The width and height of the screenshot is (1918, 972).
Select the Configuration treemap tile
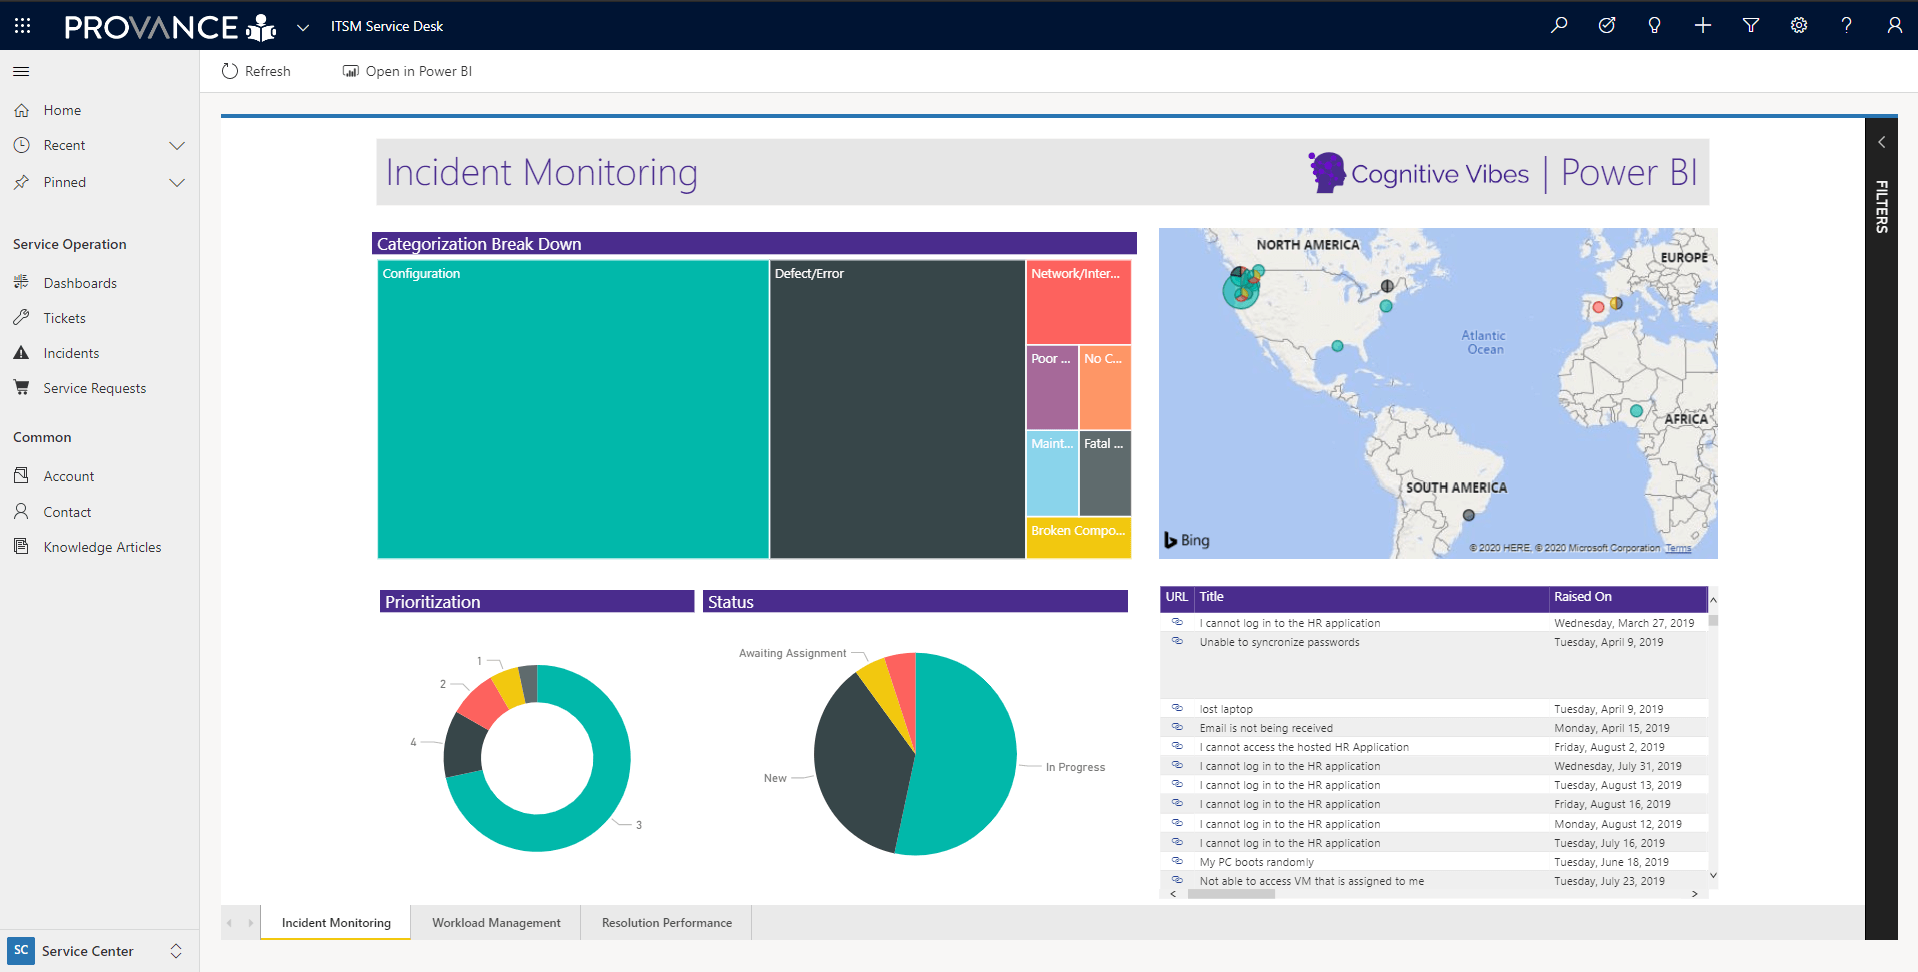tap(573, 409)
